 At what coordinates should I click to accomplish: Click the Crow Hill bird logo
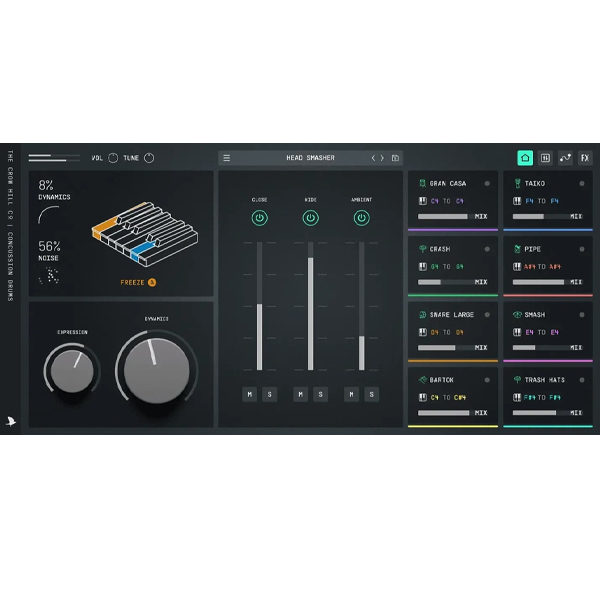tap(12, 421)
